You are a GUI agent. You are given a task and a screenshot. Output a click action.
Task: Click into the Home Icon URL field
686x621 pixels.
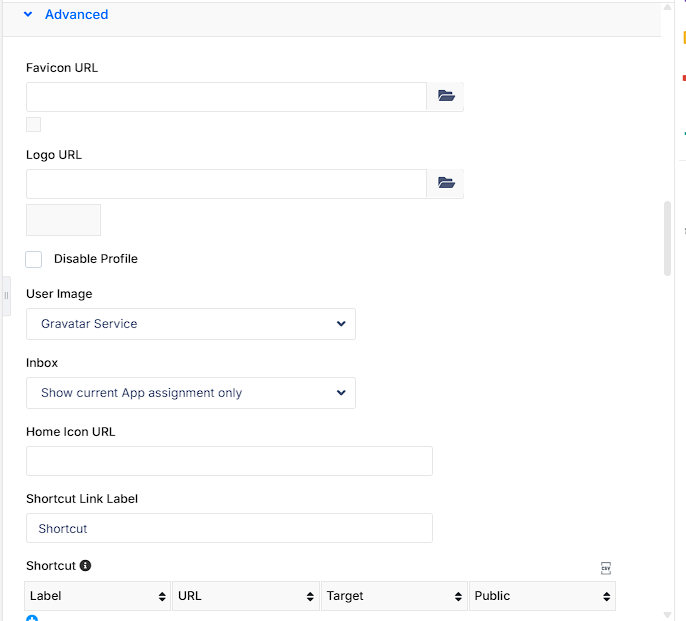[229, 461]
